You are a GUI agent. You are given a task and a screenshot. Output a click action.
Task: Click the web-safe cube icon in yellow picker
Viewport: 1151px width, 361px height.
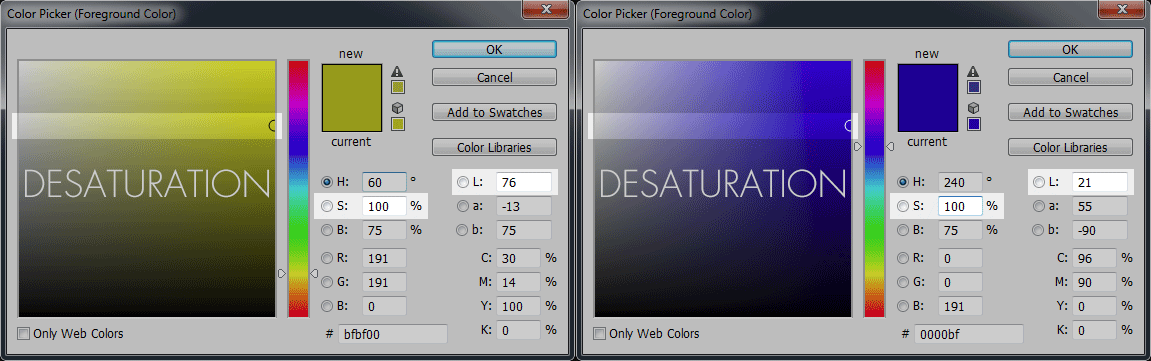[398, 108]
